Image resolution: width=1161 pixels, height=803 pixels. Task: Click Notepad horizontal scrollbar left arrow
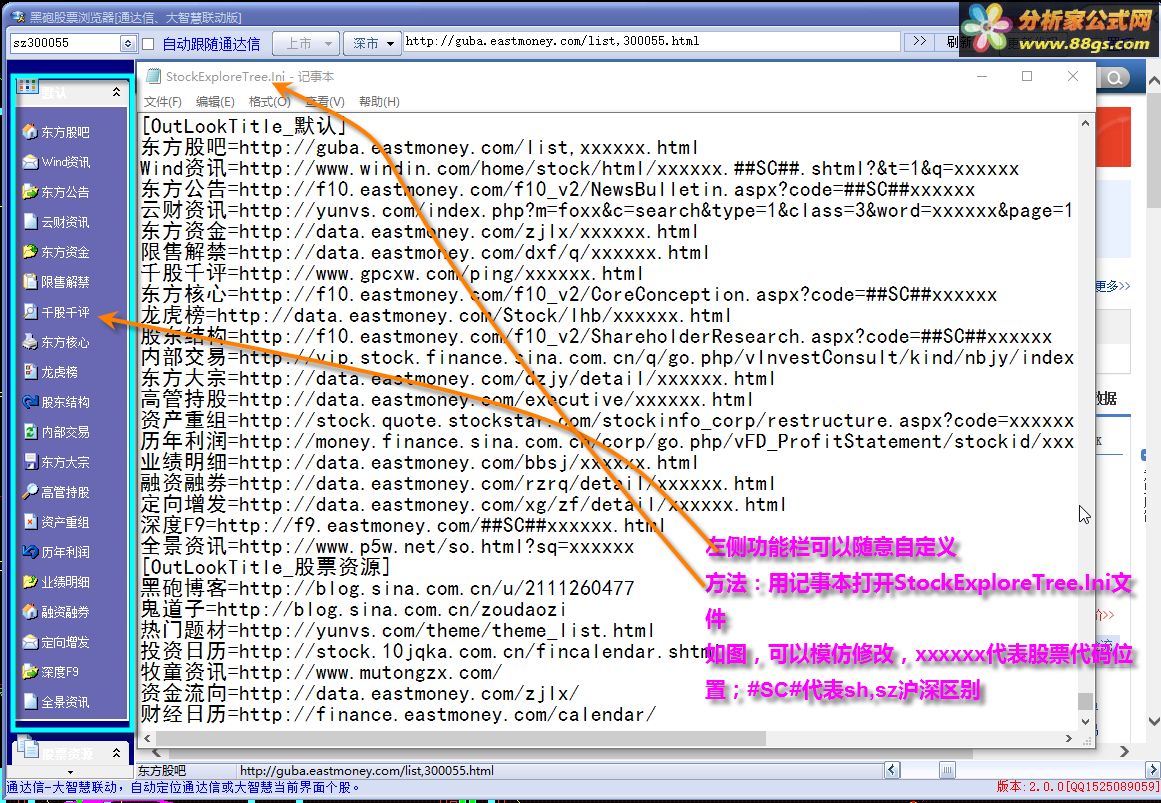pyautogui.click(x=147, y=739)
